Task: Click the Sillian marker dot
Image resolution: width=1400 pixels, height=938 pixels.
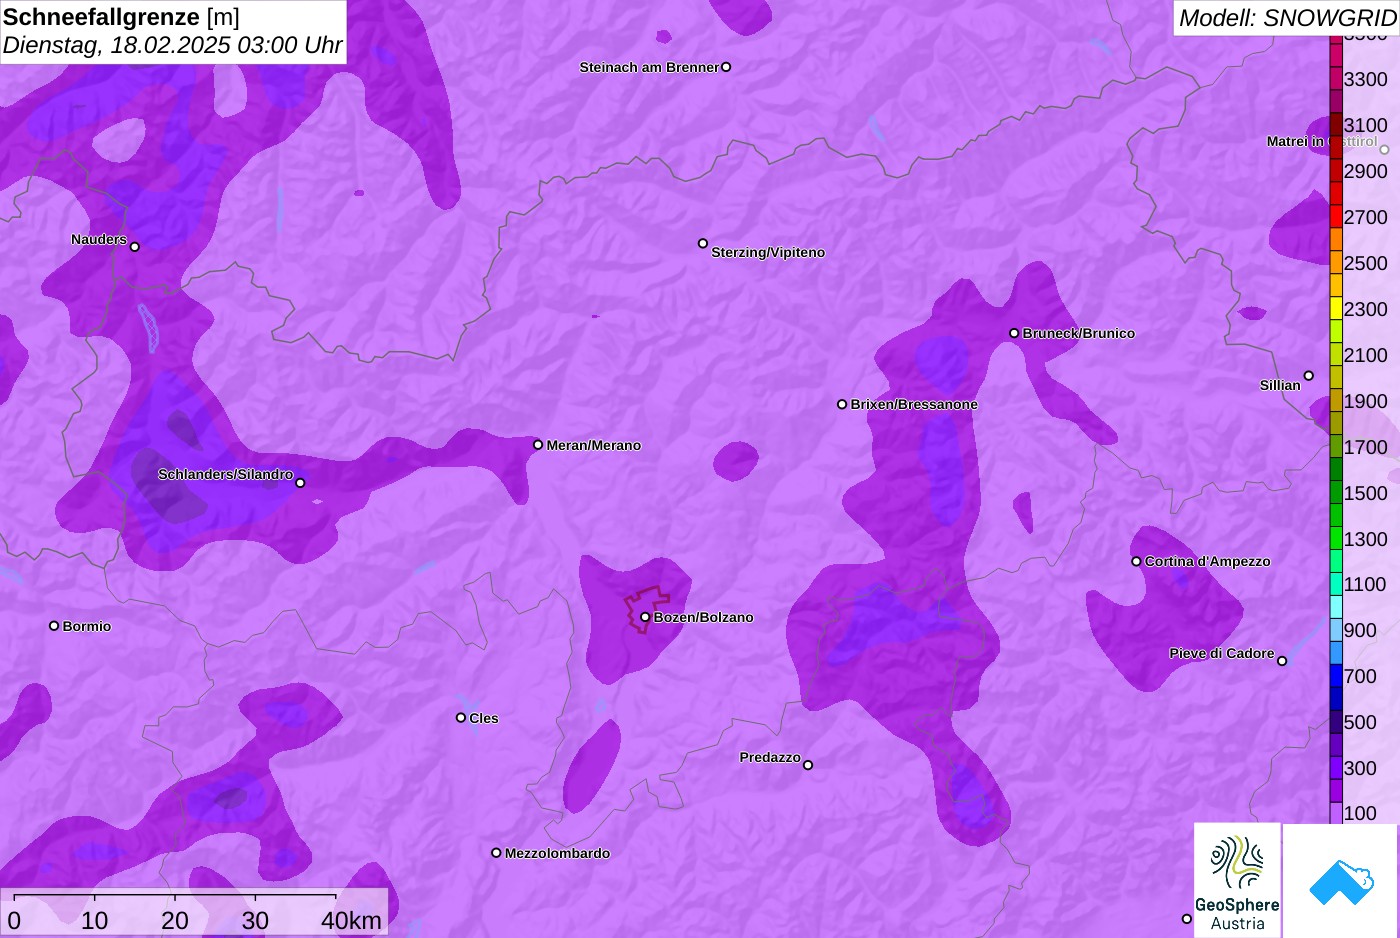Action: [x=1309, y=376]
